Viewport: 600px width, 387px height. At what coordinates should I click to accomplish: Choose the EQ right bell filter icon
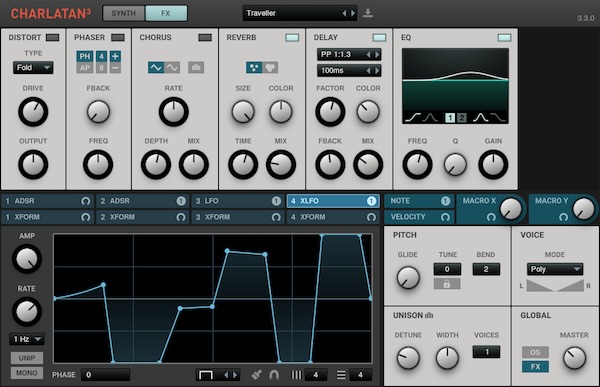(481, 118)
